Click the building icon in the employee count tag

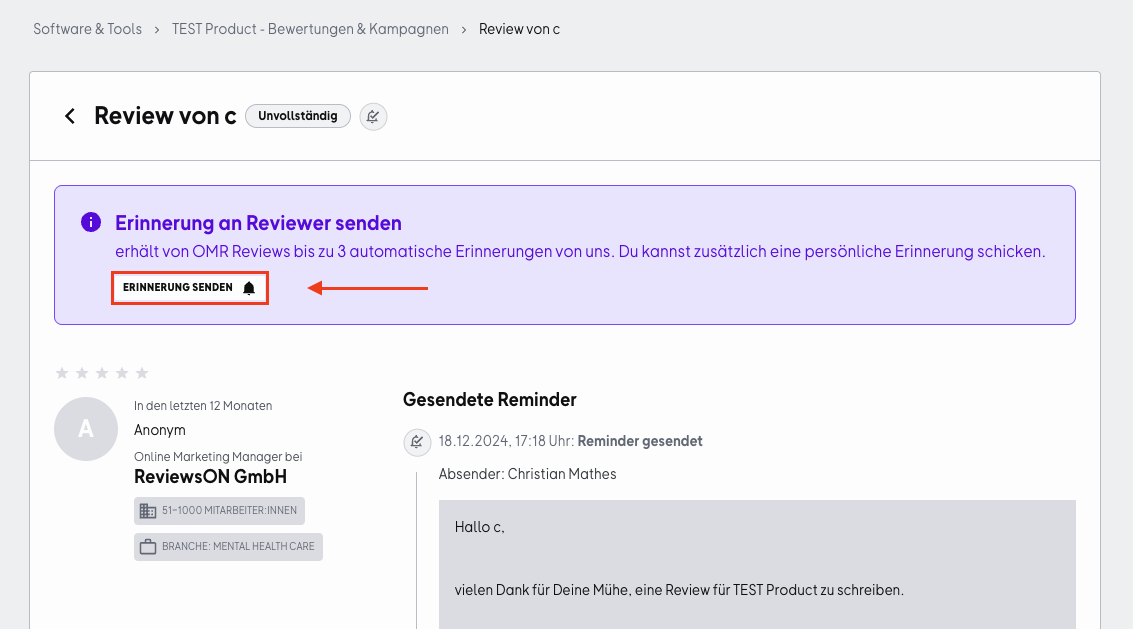tap(148, 510)
